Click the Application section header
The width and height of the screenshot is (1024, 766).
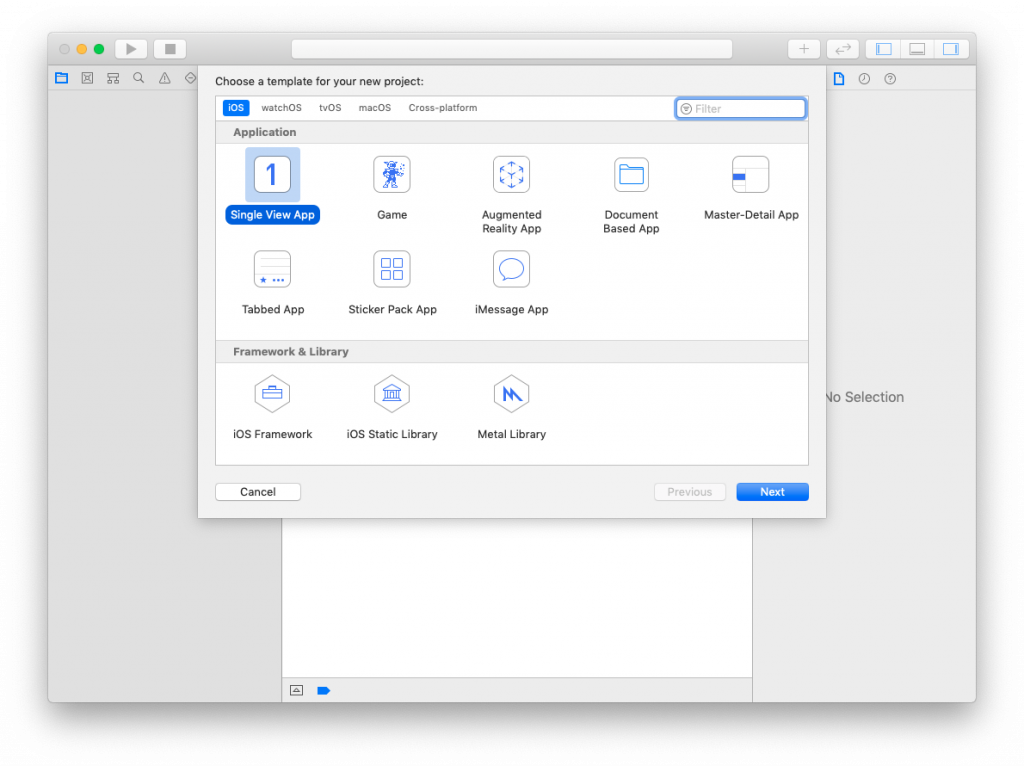point(512,132)
